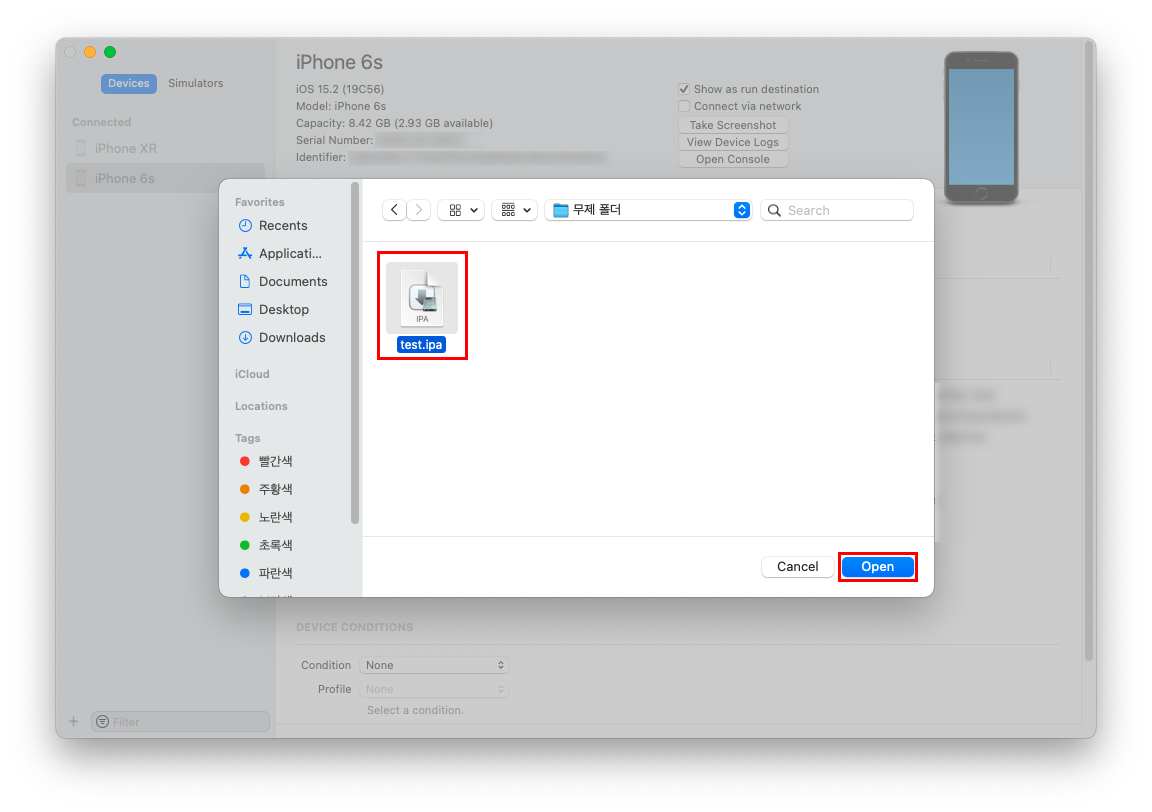Click the yellow minimize window button
This screenshot has height=812, width=1152.
coord(90,51)
